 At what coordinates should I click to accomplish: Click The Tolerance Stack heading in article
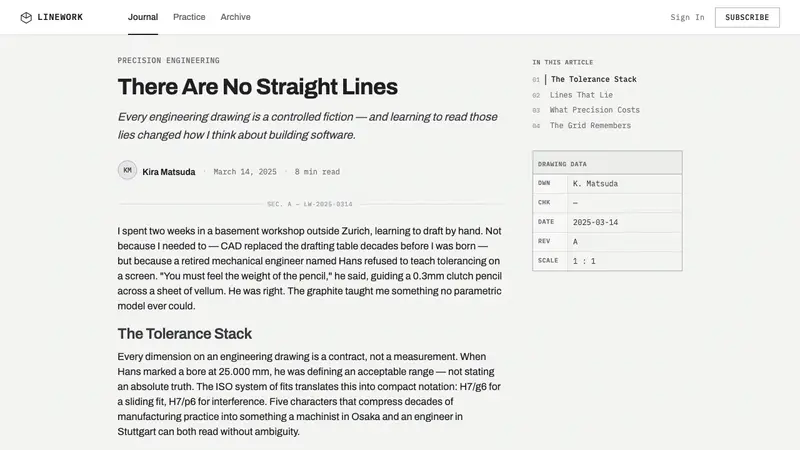click(185, 334)
